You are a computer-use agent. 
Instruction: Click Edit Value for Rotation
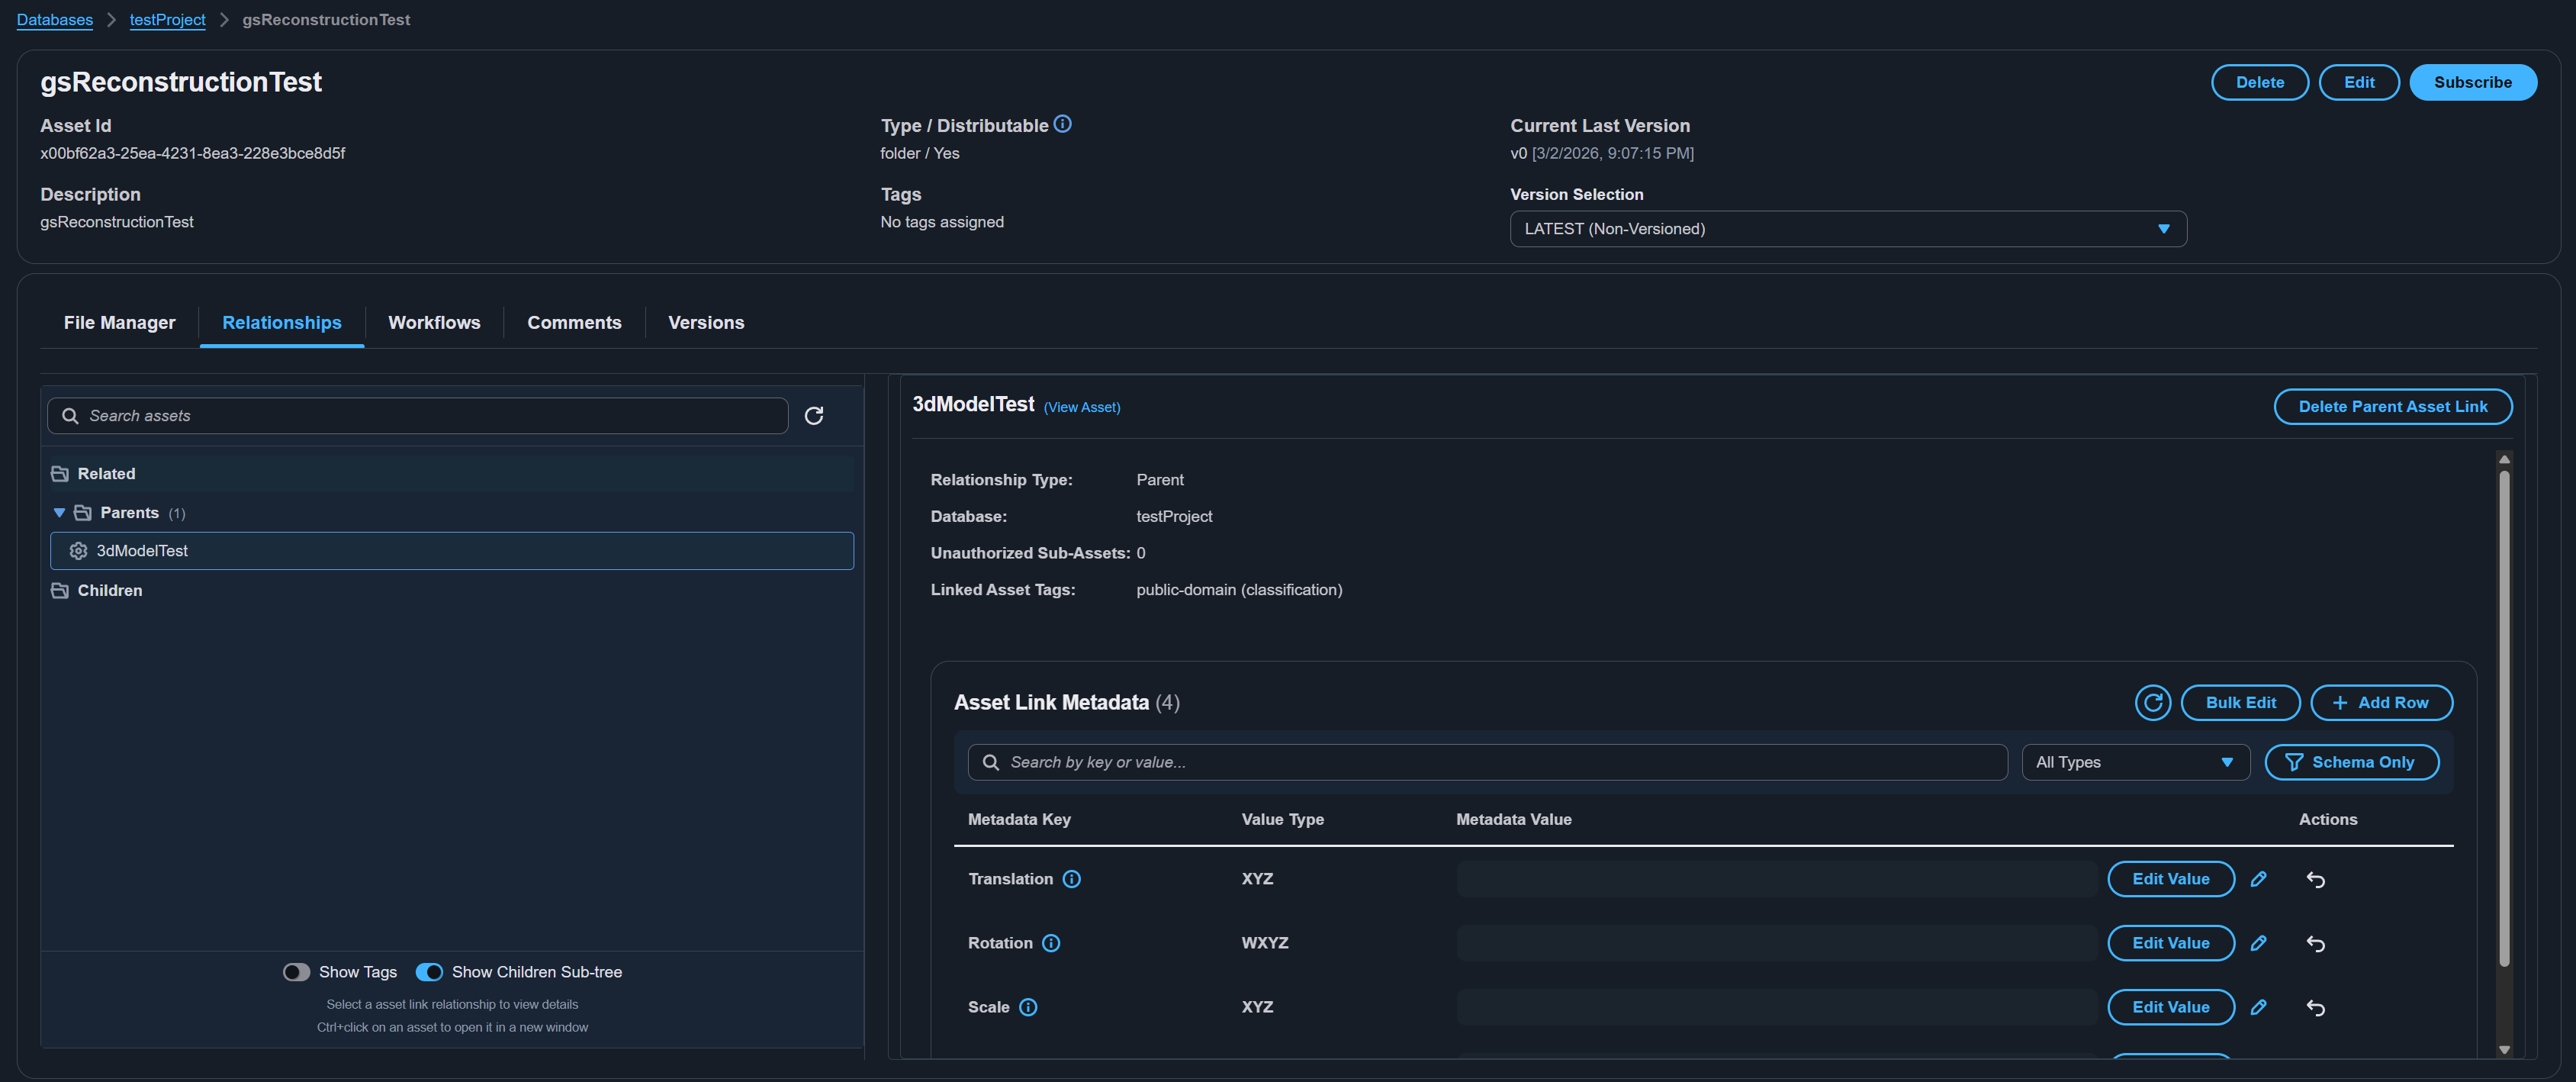(2170, 943)
